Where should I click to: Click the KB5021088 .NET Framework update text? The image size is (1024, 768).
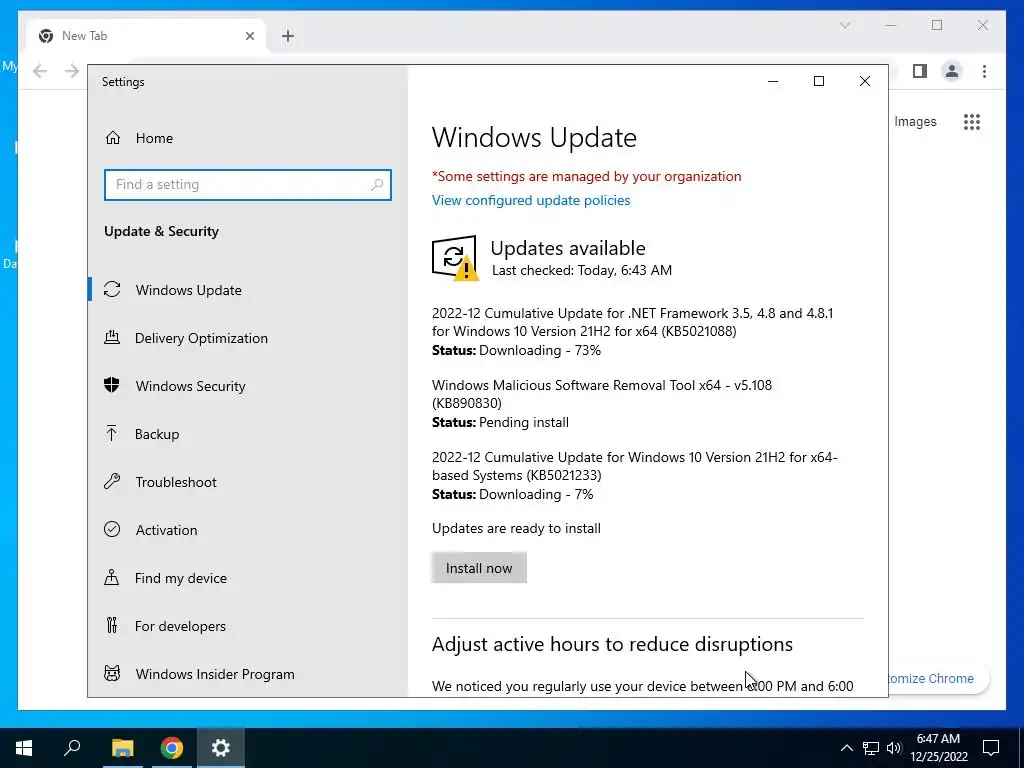point(632,322)
